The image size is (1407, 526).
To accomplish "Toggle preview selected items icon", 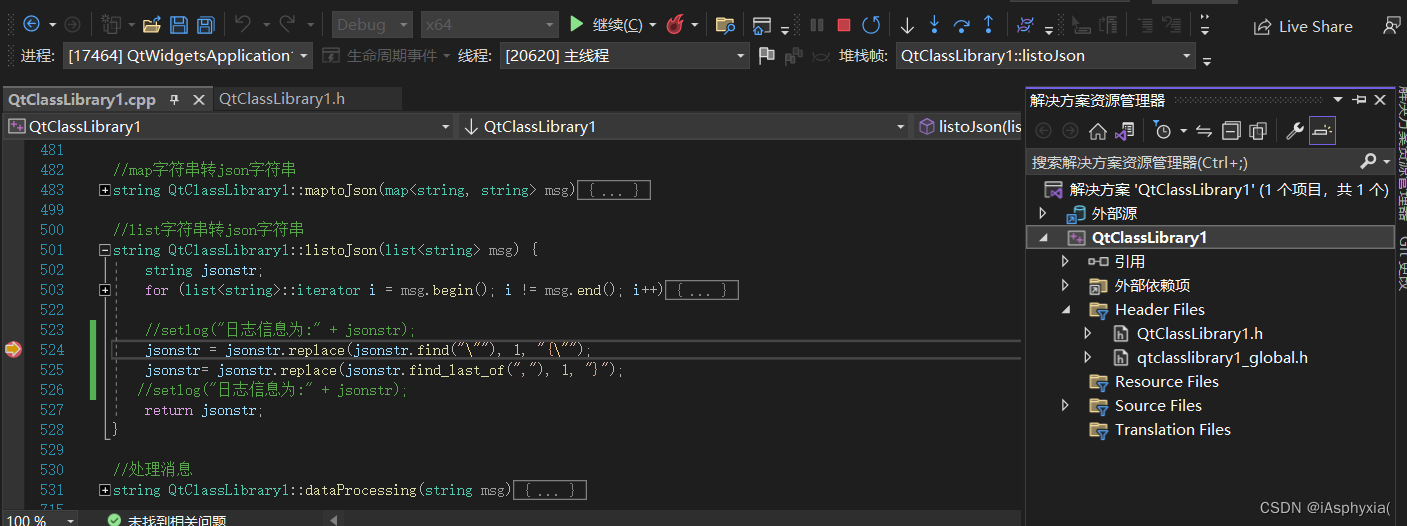I will [x=1322, y=131].
